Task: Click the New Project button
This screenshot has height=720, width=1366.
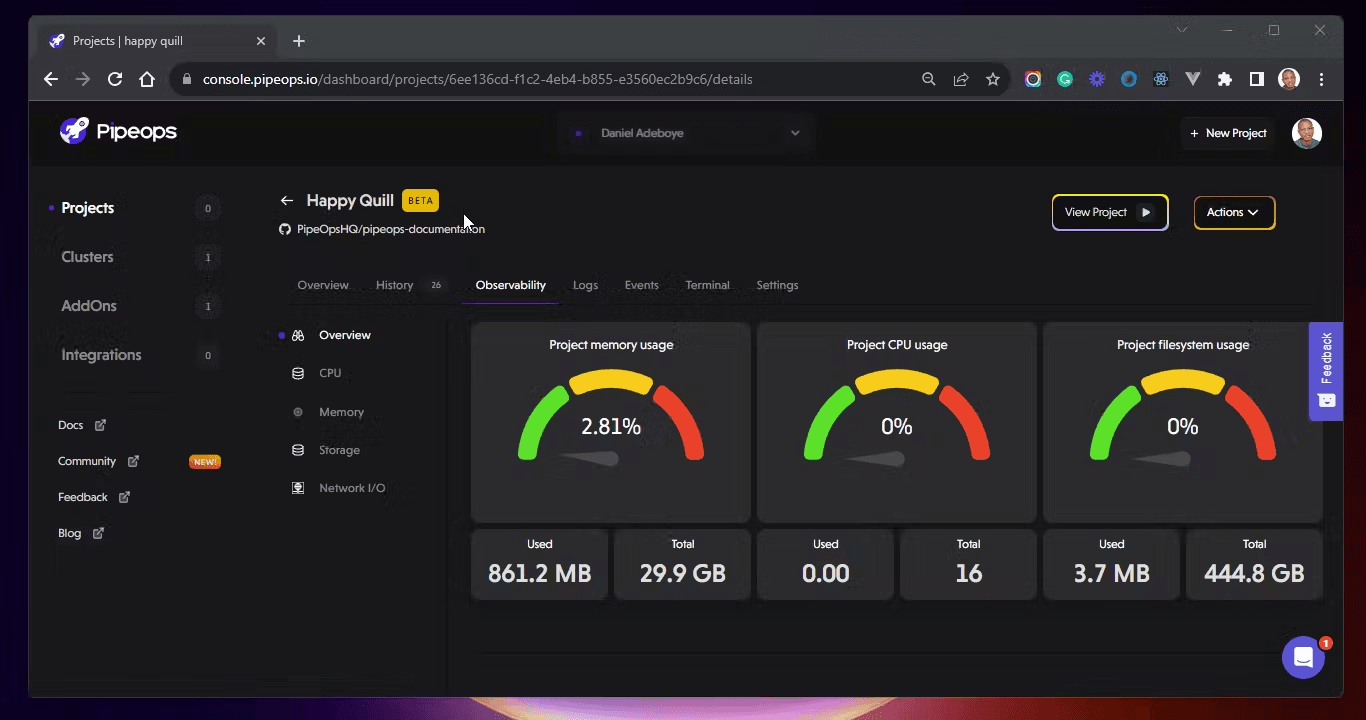Action: (x=1228, y=133)
